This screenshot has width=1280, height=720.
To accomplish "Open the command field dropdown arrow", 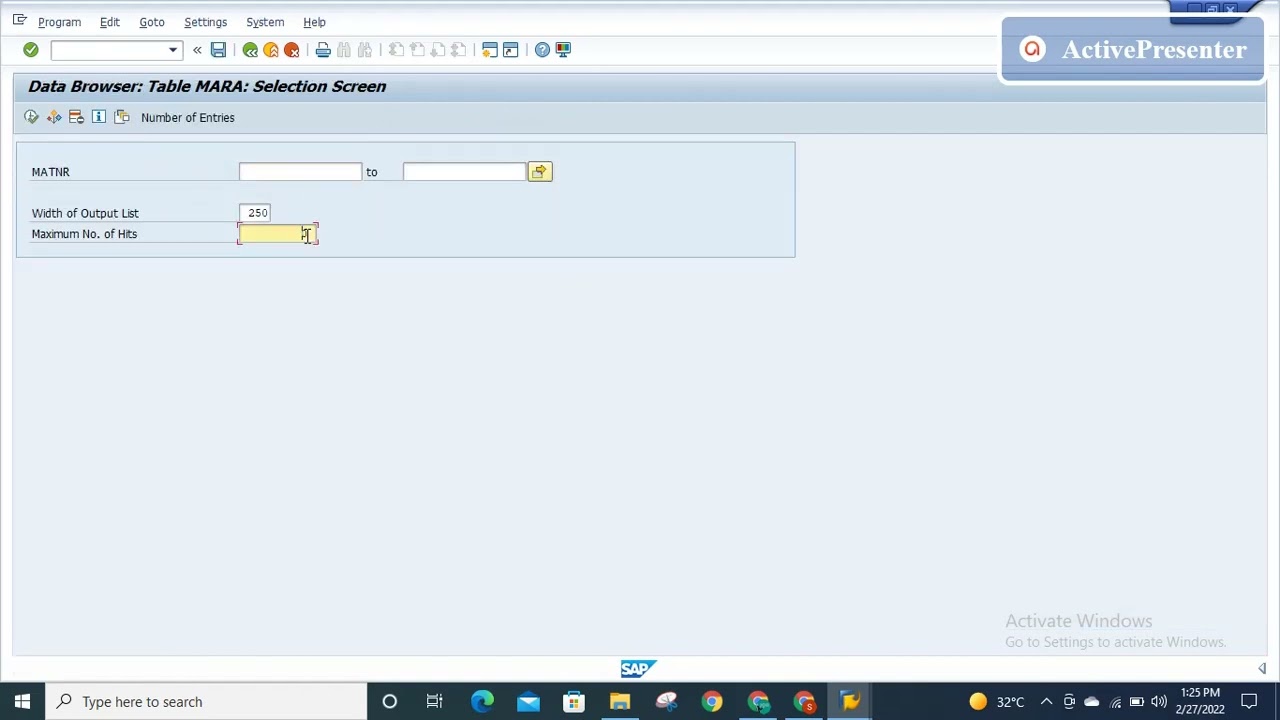I will (173, 50).
